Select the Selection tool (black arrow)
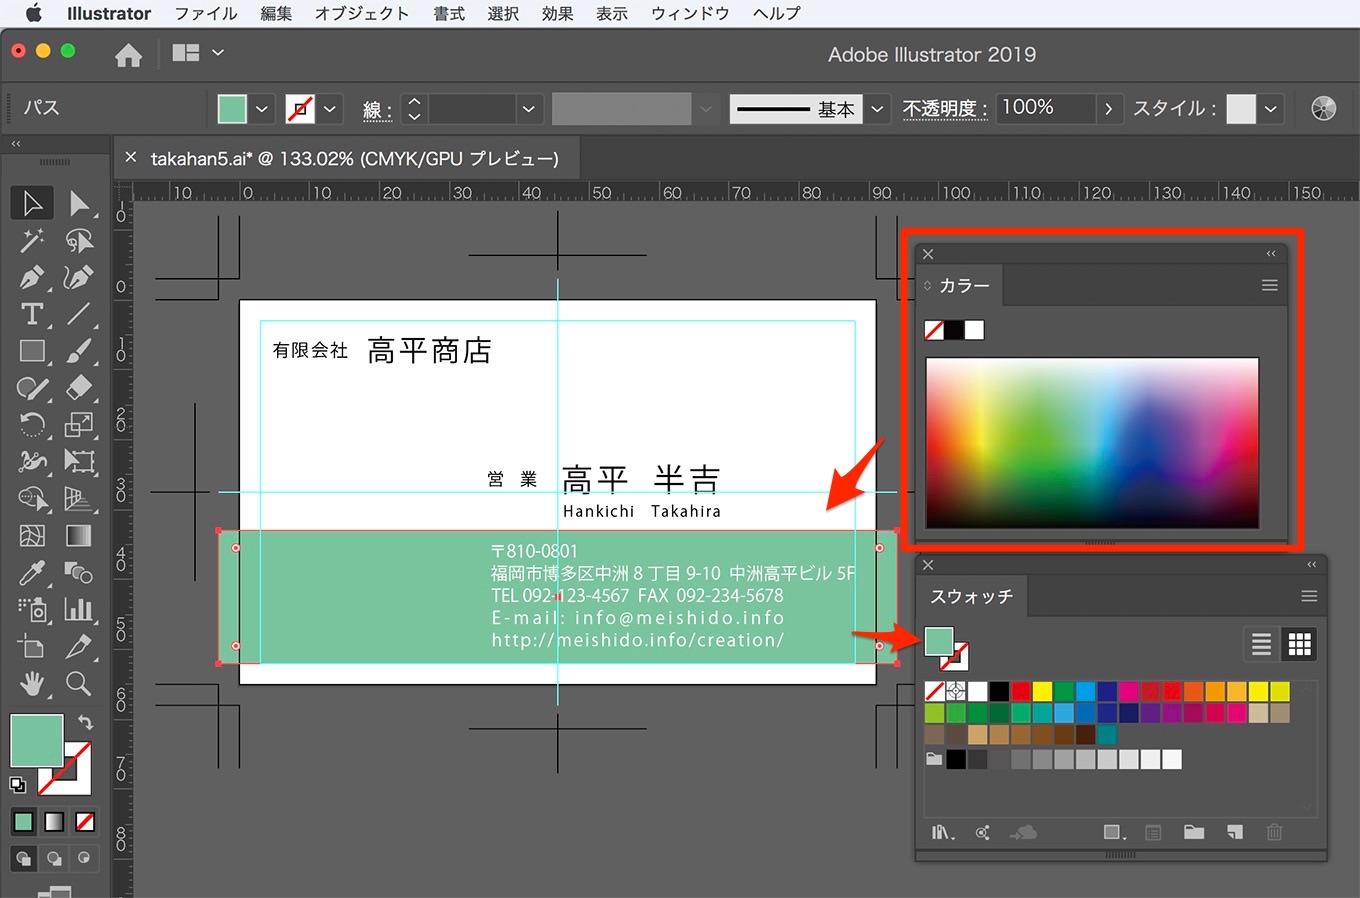Viewport: 1360px width, 898px height. 32,203
